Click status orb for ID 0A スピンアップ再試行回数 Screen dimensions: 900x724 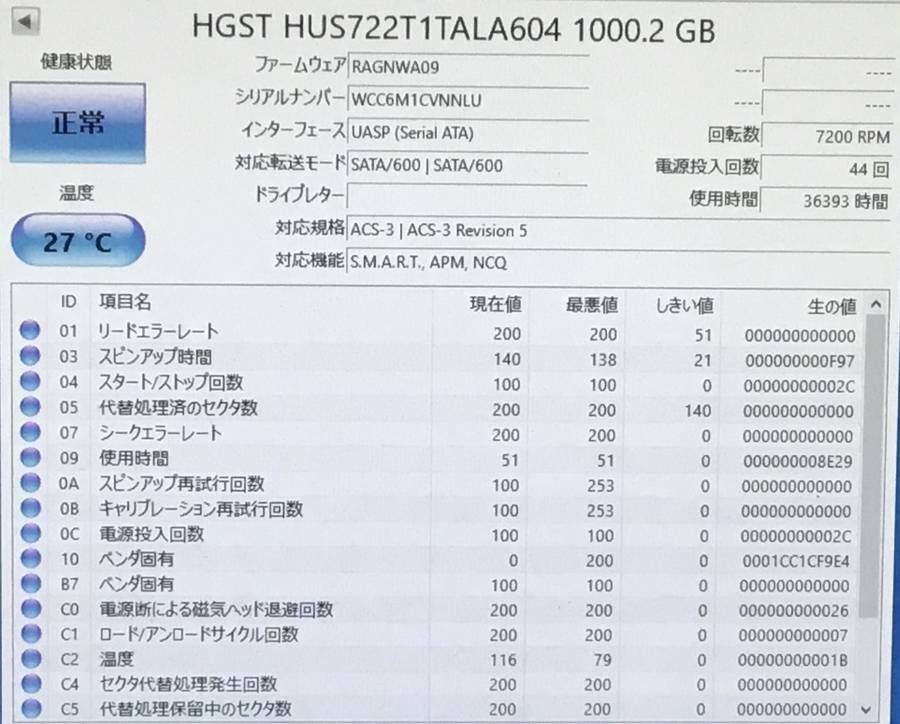(x=30, y=482)
